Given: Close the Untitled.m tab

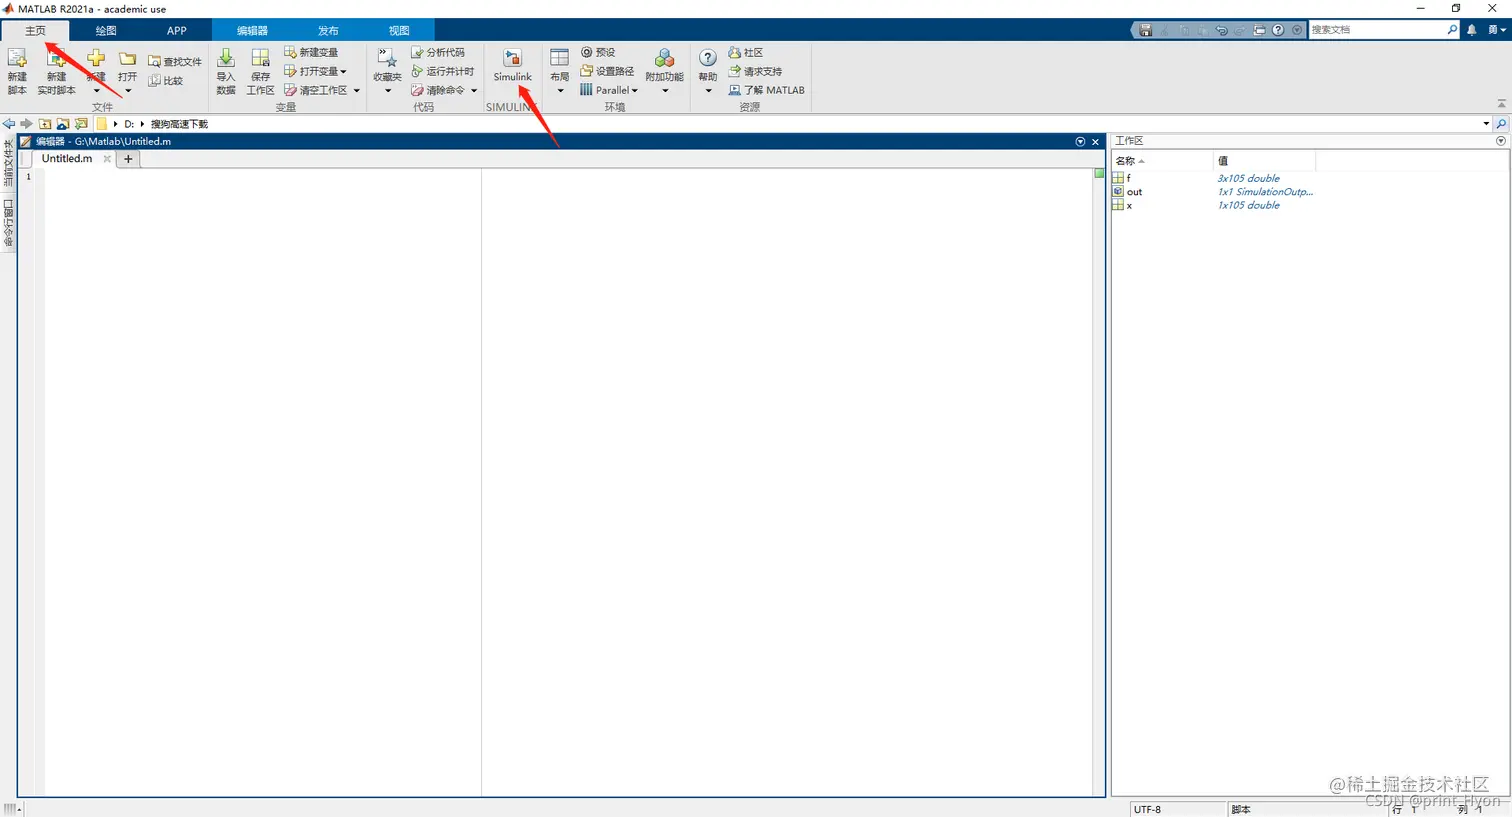Looking at the screenshot, I should point(107,159).
